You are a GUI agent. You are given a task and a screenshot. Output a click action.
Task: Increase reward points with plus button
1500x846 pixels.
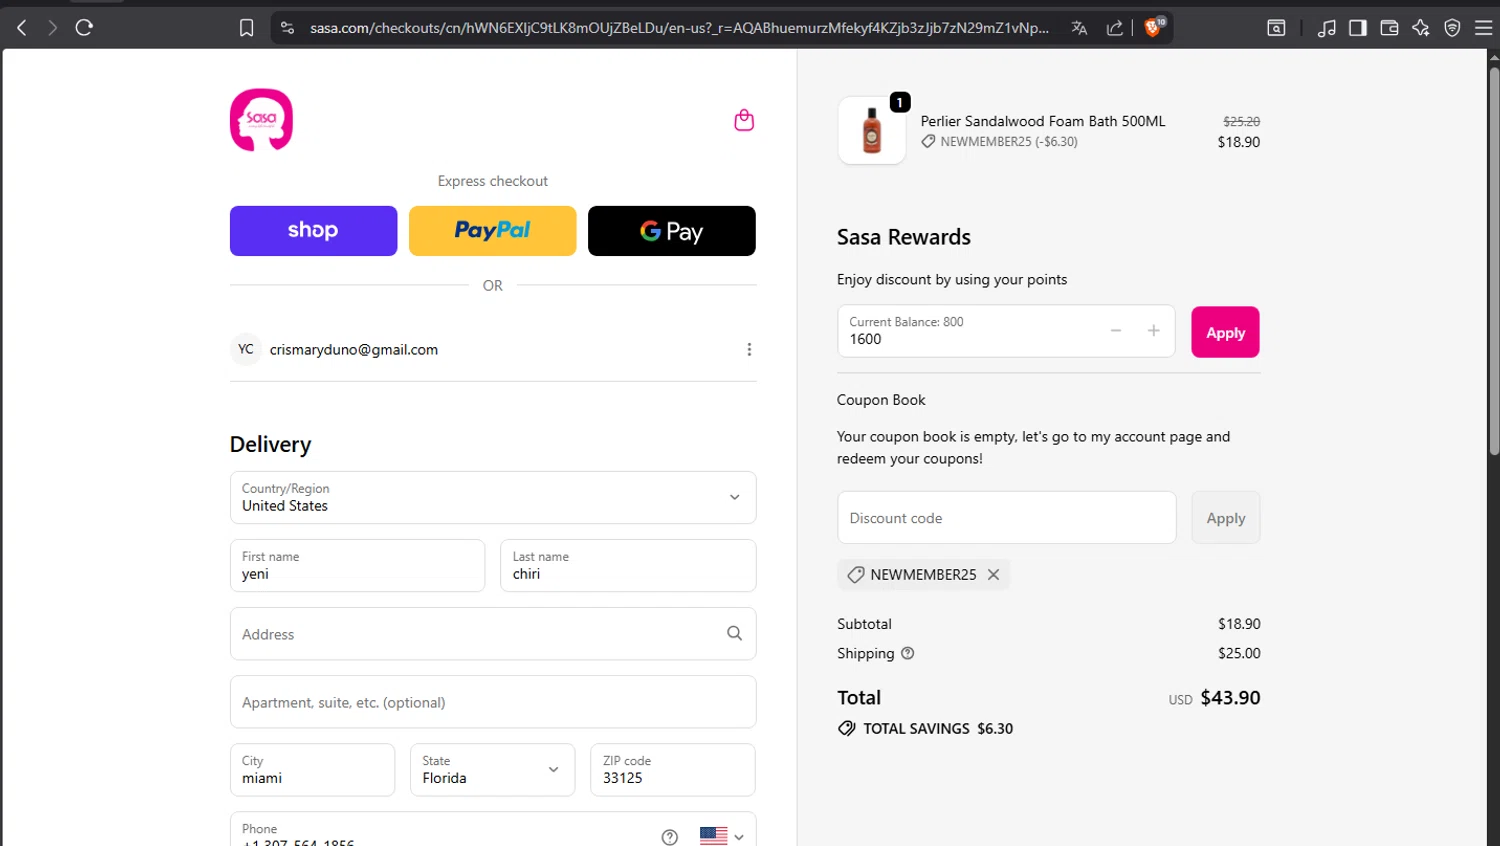pyautogui.click(x=1153, y=331)
